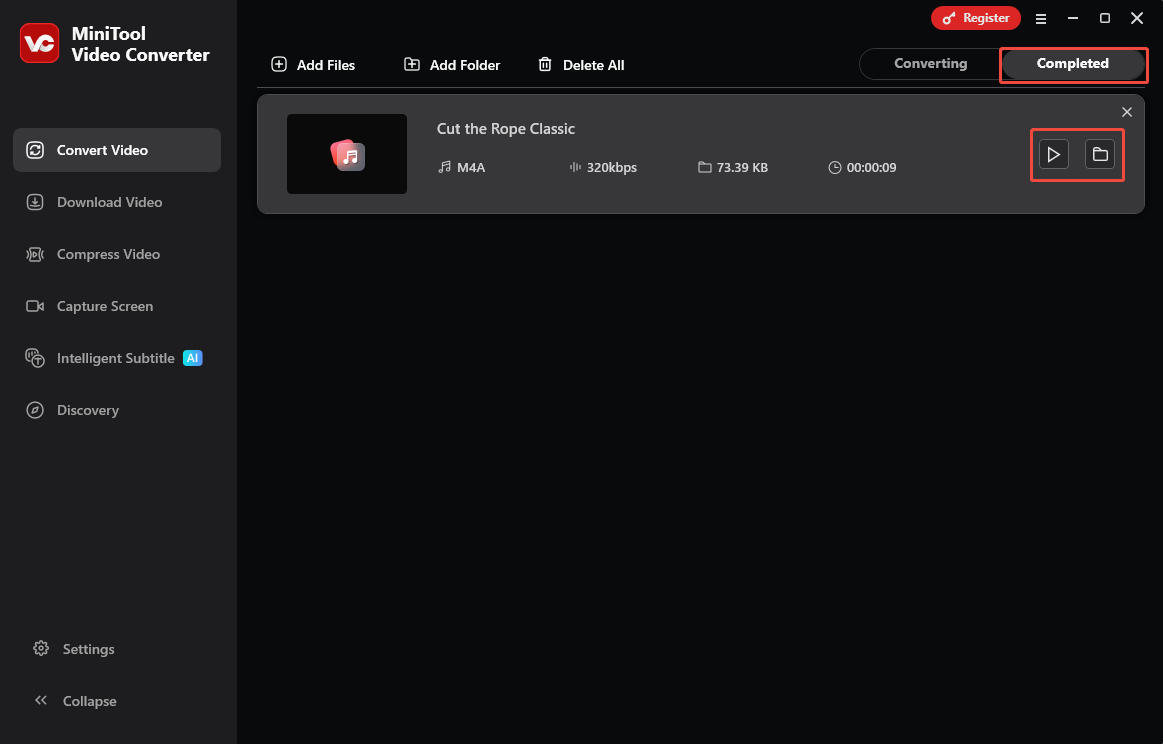
Task: Play the converted Cut the Rope Classic file
Action: click(x=1052, y=154)
